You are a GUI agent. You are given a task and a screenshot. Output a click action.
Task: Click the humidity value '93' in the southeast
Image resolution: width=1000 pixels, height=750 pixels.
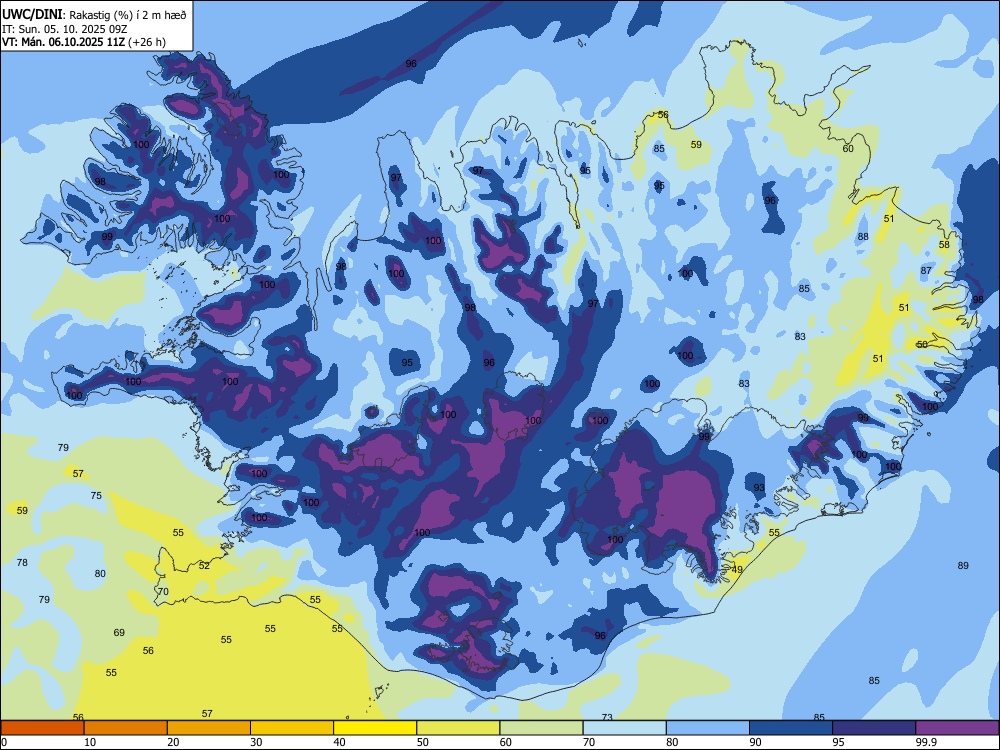click(x=759, y=488)
